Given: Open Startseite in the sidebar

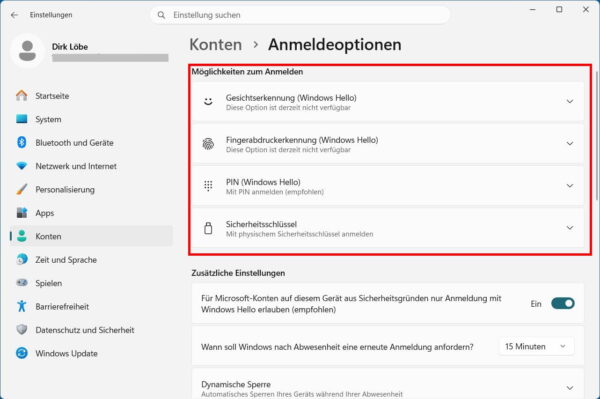Looking at the screenshot, I should pyautogui.click(x=91, y=96).
